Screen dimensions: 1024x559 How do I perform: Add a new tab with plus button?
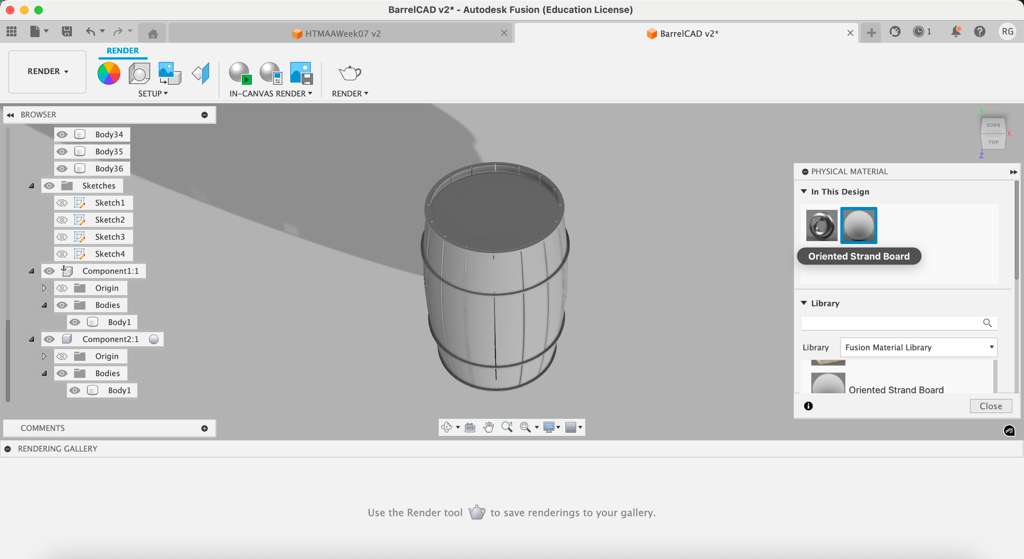click(x=871, y=33)
